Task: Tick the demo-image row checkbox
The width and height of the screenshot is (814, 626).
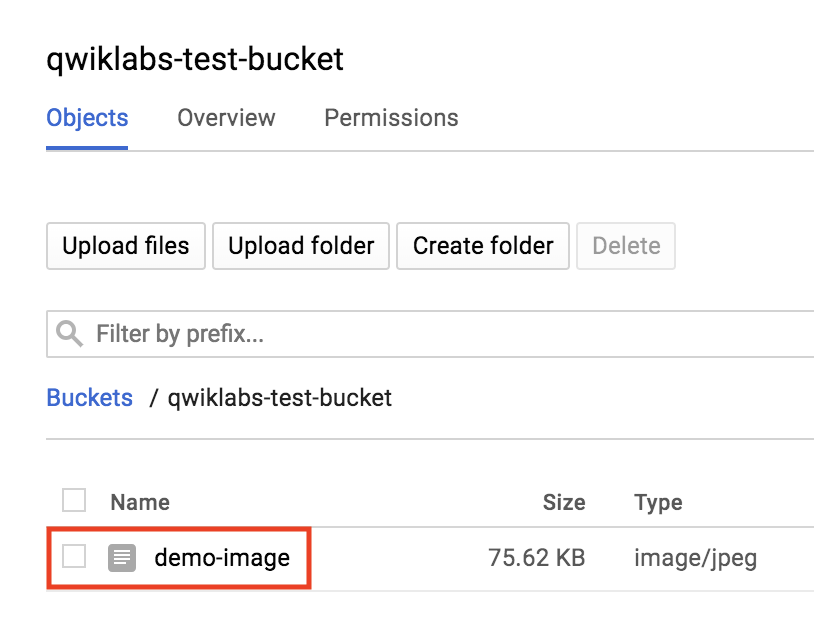Action: tap(74, 557)
